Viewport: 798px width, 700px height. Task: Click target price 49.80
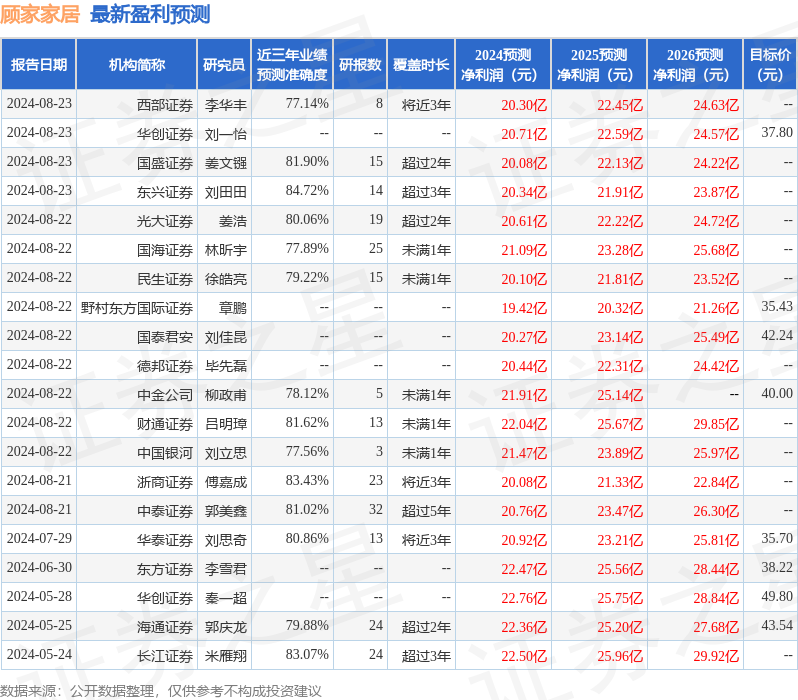pyautogui.click(x=777, y=597)
